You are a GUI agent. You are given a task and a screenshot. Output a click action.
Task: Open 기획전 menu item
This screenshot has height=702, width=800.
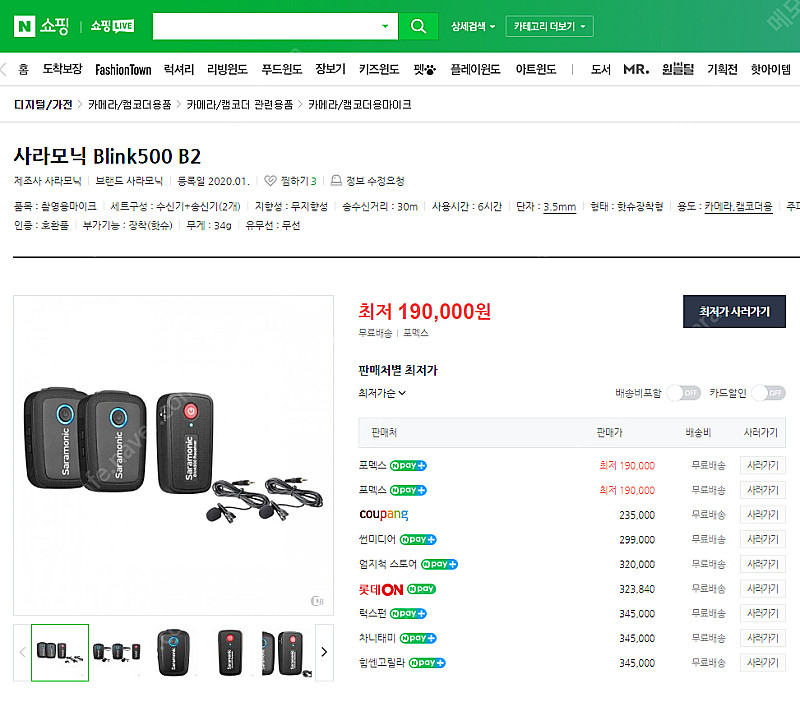point(722,69)
